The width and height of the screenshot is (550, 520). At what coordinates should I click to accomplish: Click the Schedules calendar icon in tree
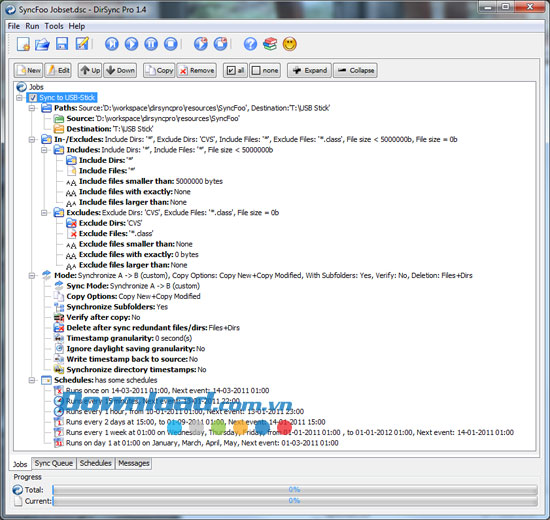click(46, 380)
